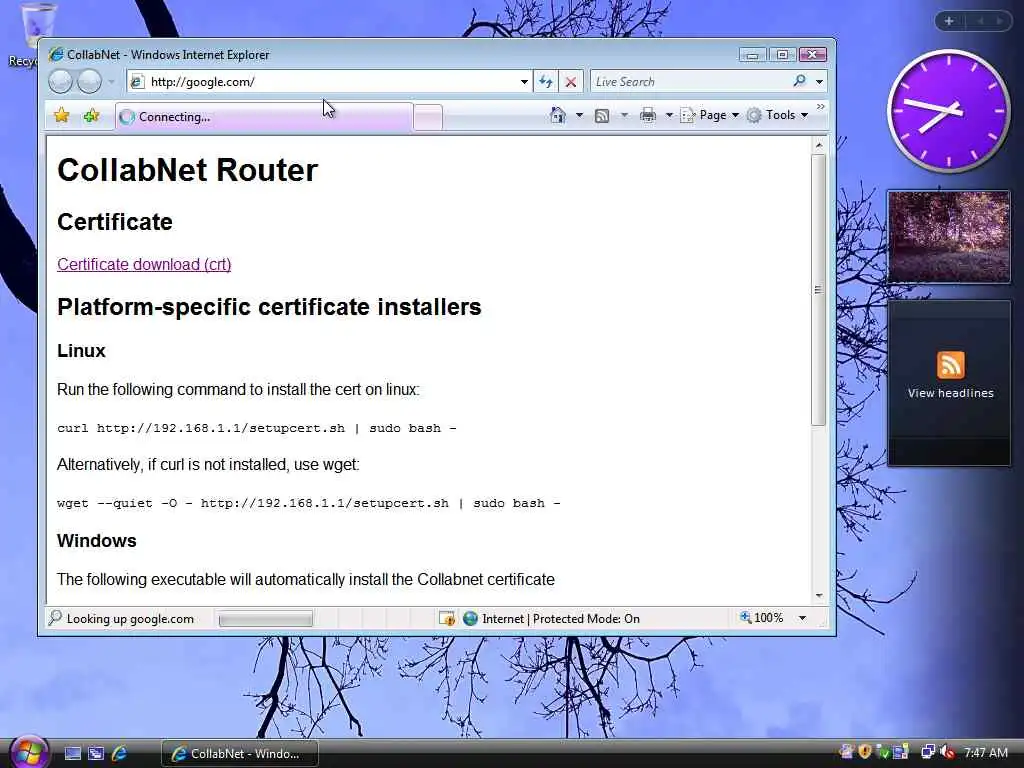1024x768 pixels.
Task: Click Show Desktop quick launch icon
Action: tap(72, 753)
